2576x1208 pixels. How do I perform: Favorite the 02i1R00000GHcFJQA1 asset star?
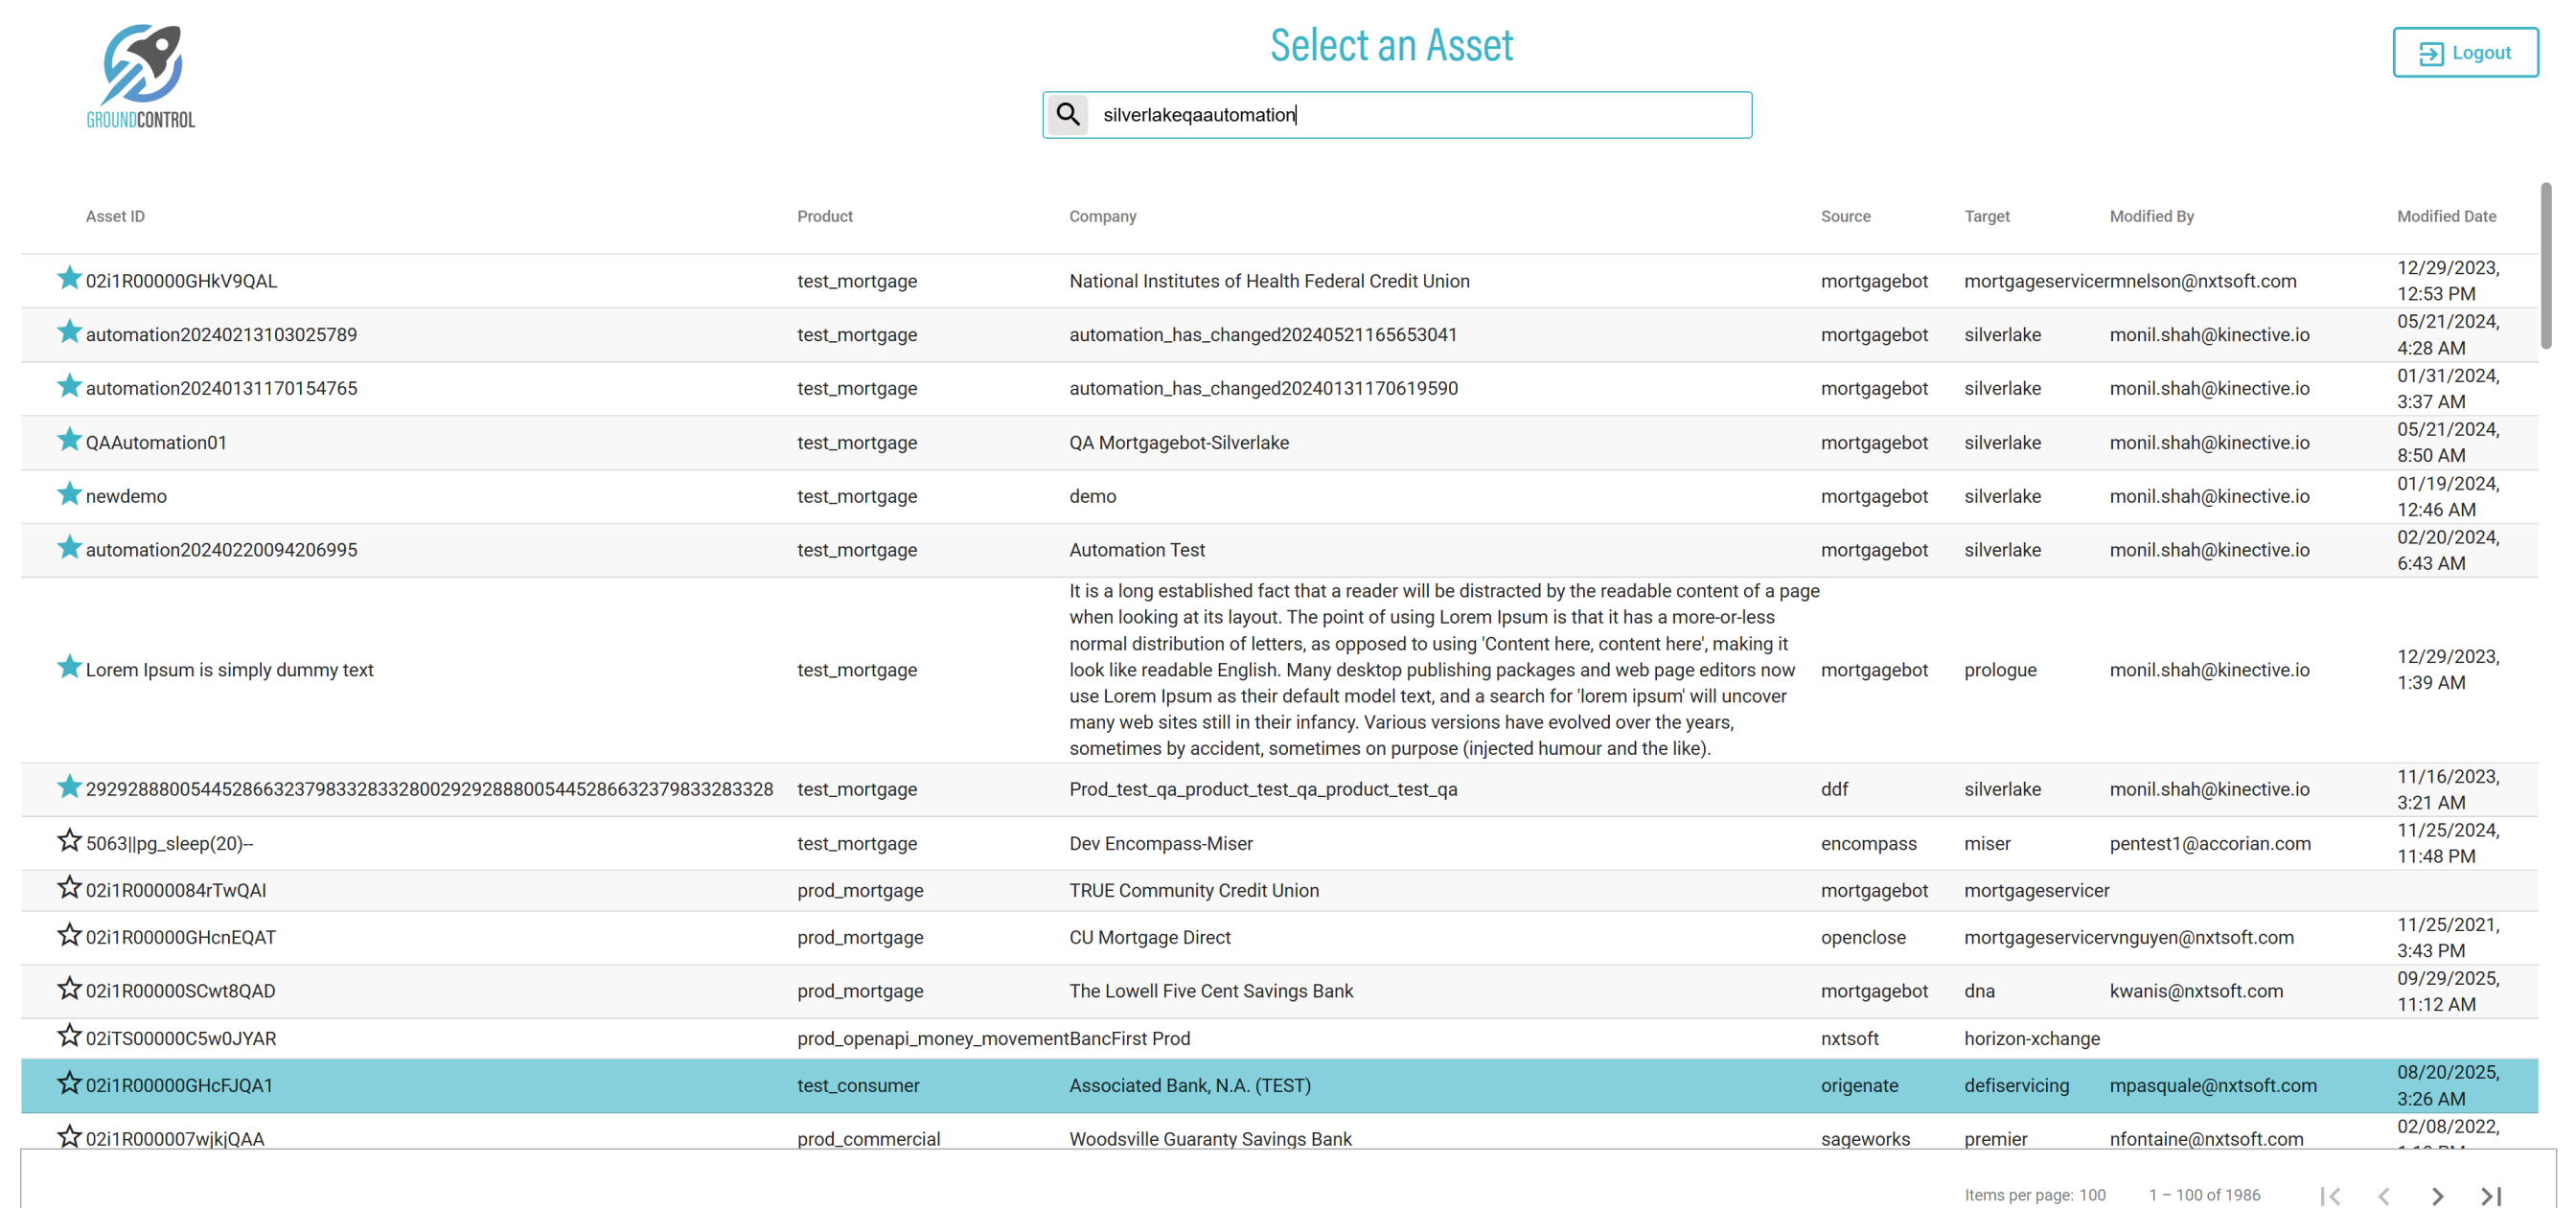pyautogui.click(x=69, y=1083)
